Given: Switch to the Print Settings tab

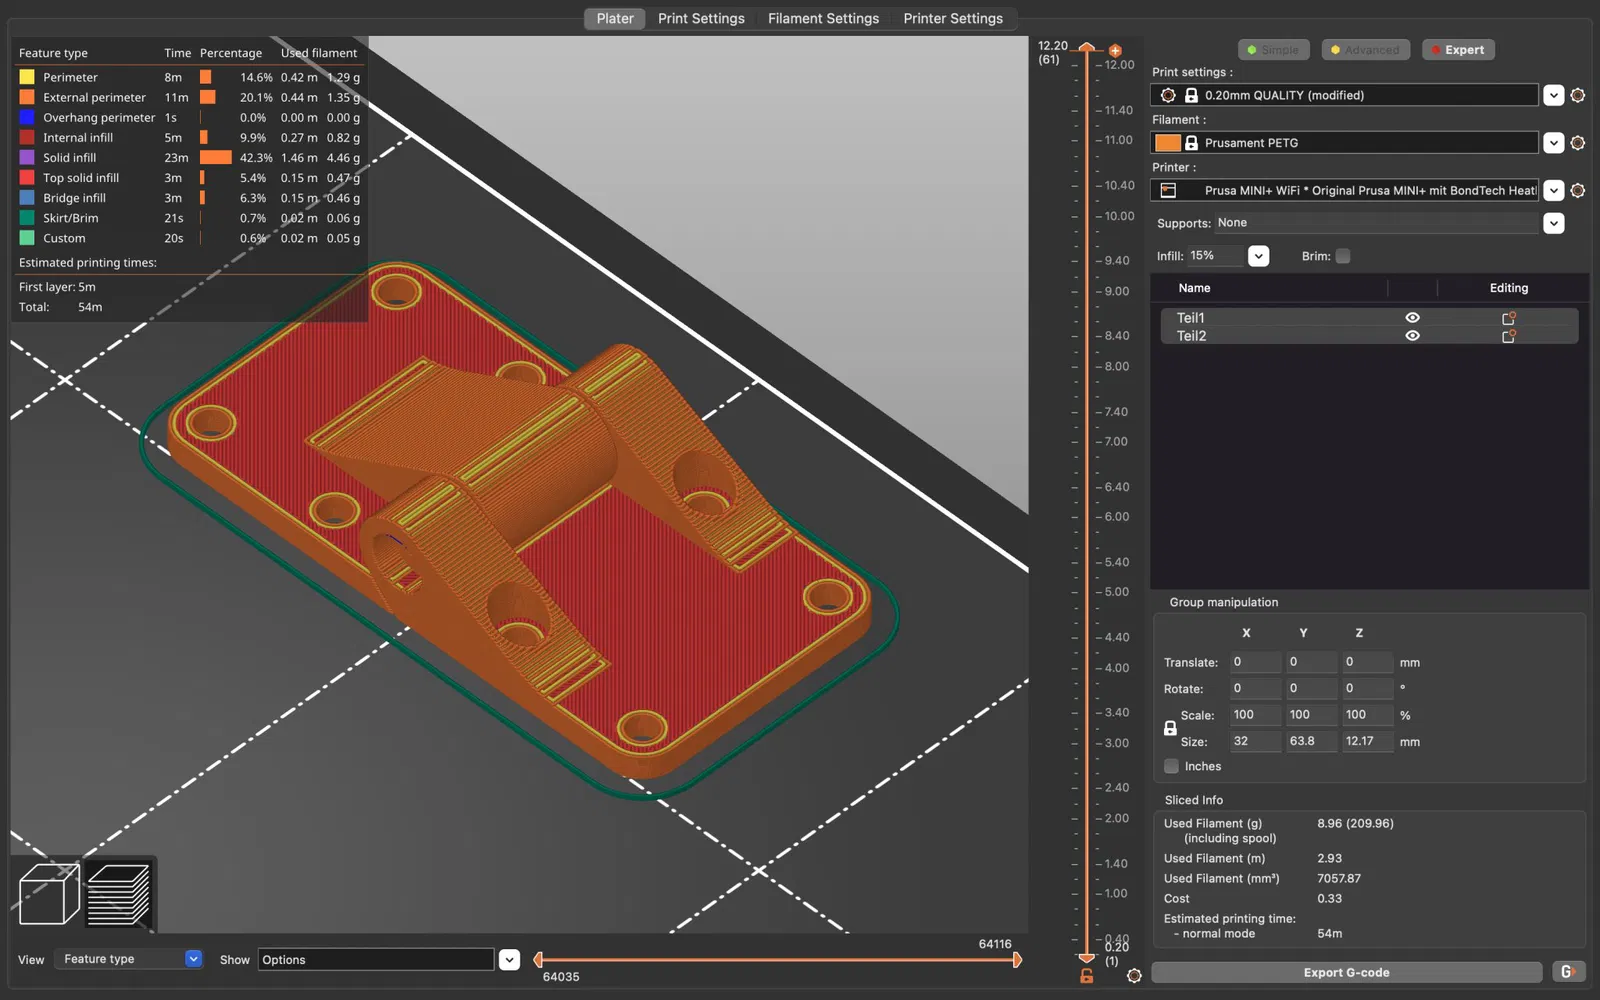Looking at the screenshot, I should click(x=701, y=18).
